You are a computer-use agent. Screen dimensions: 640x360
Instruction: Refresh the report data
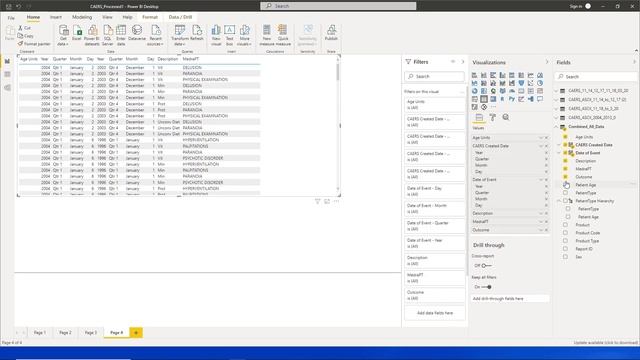(197, 33)
